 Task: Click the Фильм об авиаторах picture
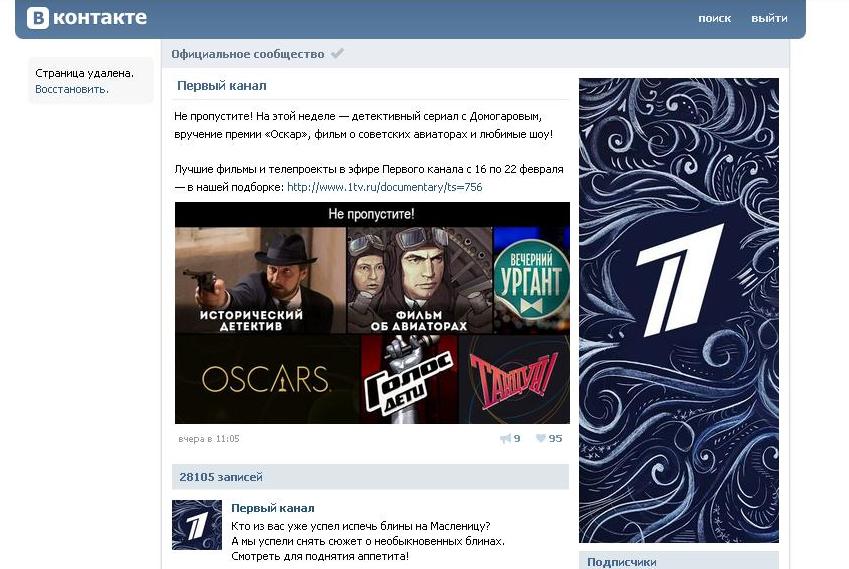[420, 280]
